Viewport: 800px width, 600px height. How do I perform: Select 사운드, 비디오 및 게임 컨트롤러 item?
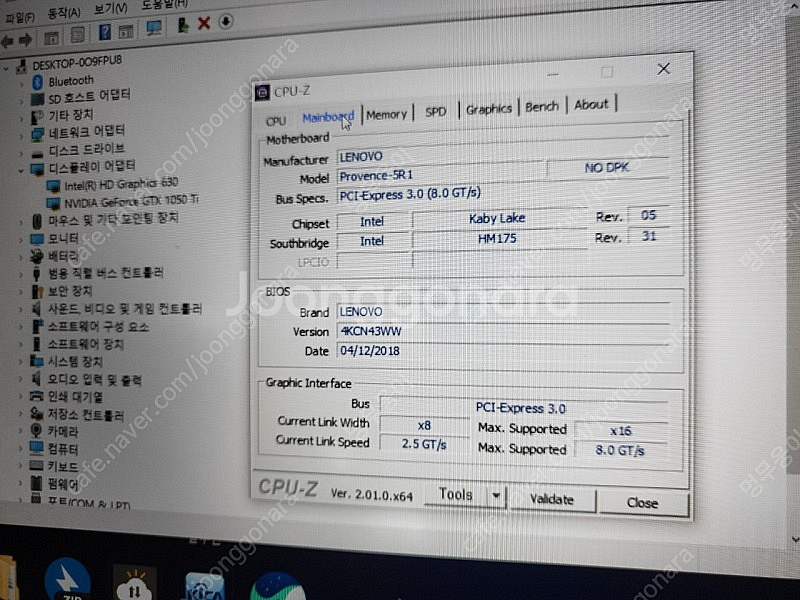[125, 309]
